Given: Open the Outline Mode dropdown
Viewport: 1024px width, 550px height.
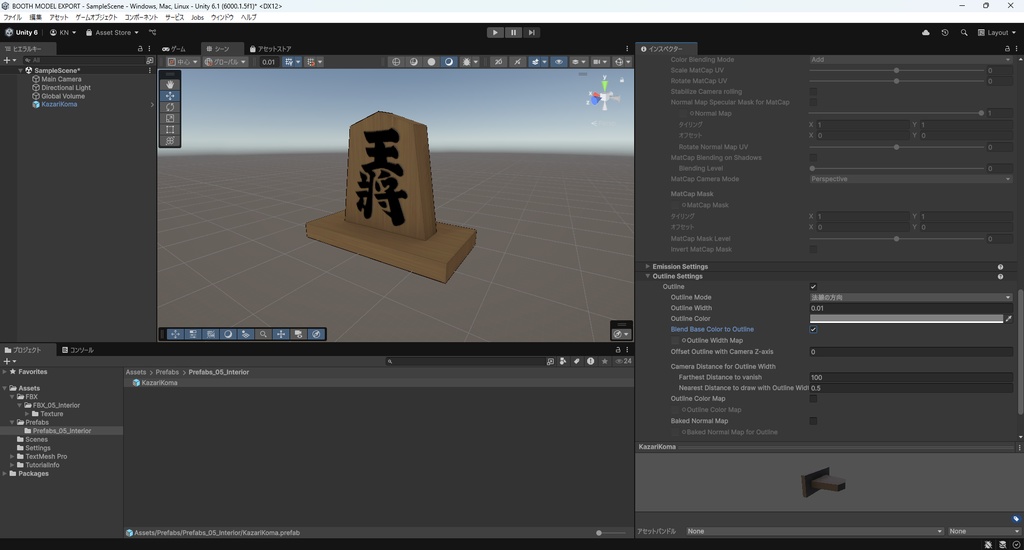Looking at the screenshot, I should (910, 297).
